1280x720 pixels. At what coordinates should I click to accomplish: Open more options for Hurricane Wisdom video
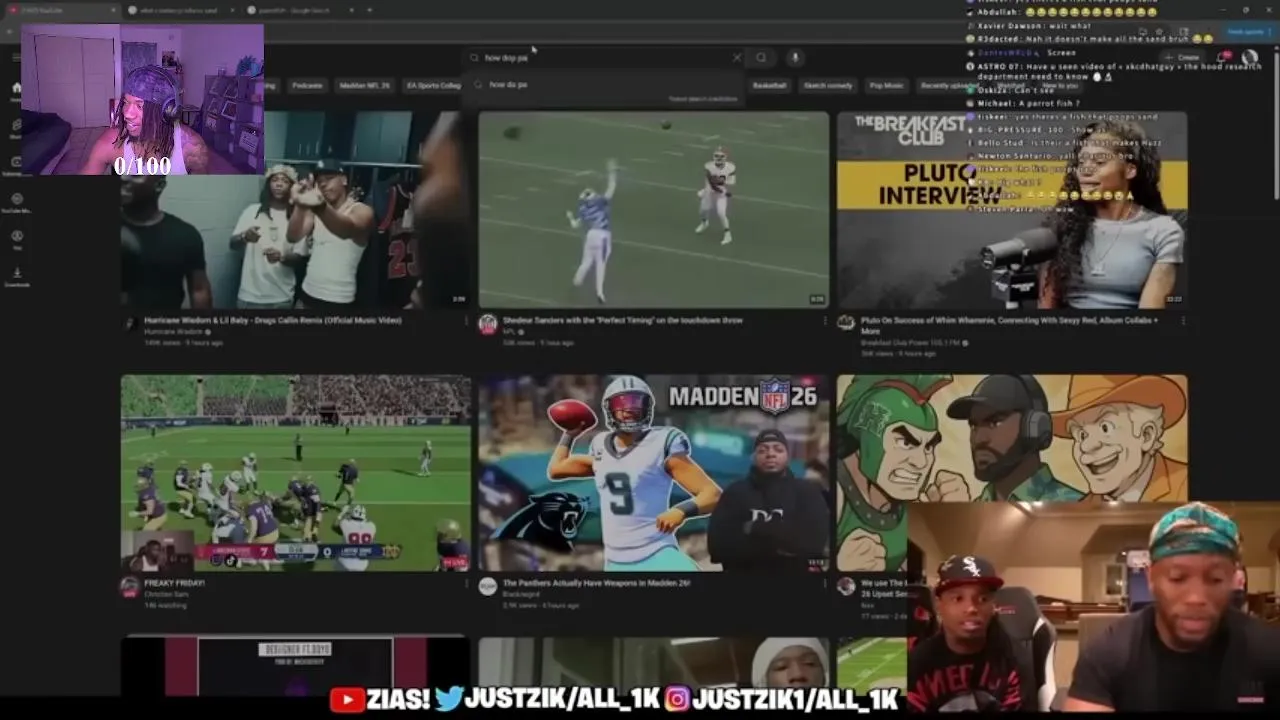click(x=466, y=322)
